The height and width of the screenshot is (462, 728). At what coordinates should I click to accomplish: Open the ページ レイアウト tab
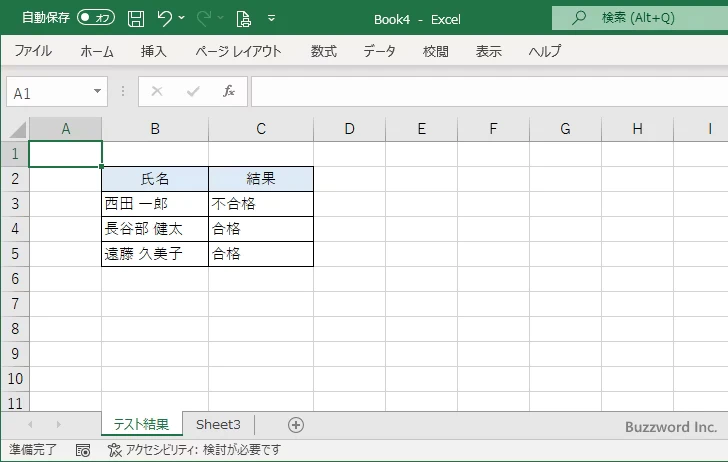tap(238, 51)
